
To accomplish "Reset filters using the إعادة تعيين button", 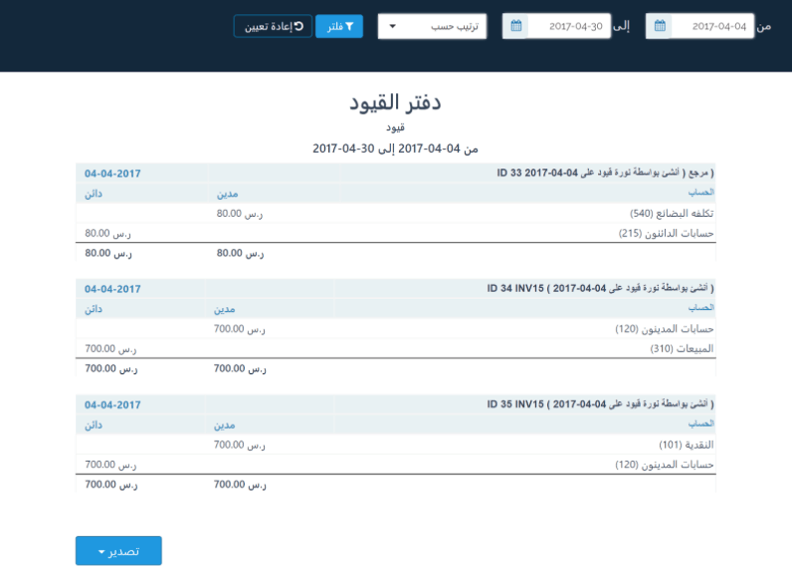I will [273, 26].
